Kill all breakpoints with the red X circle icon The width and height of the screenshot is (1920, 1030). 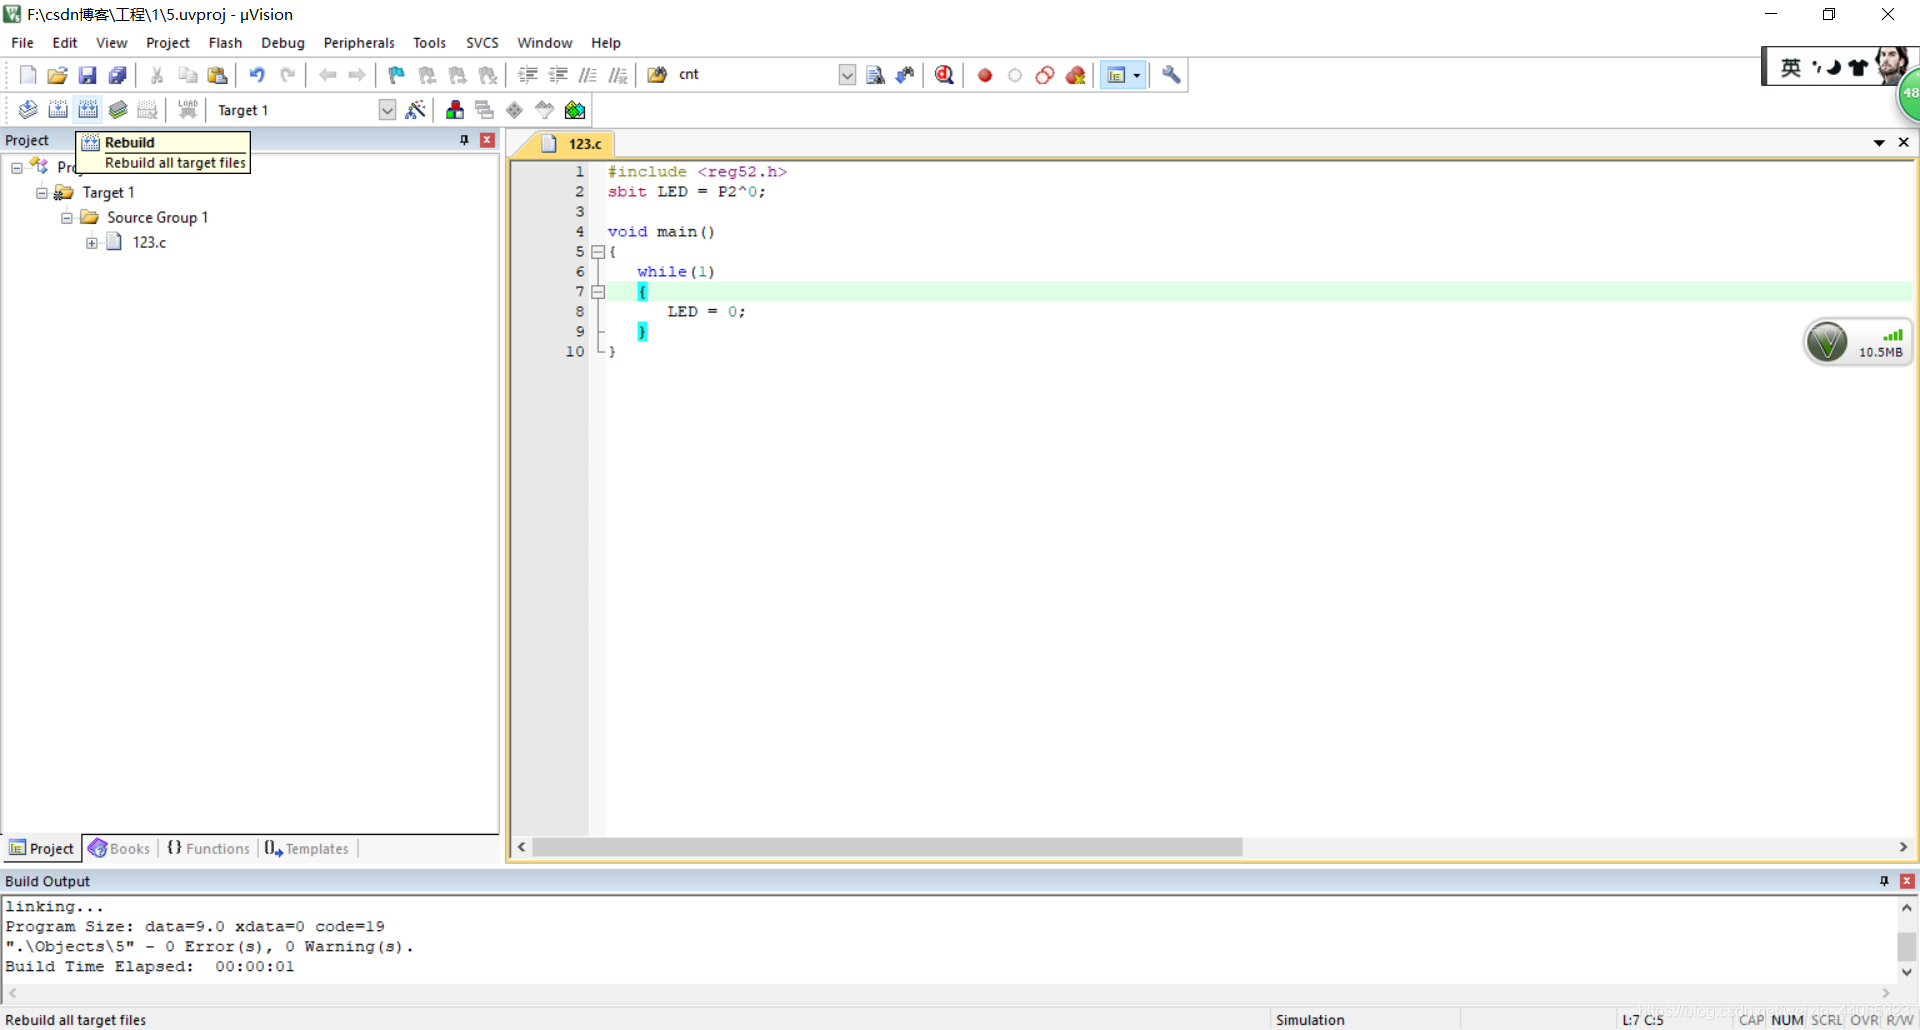tap(1076, 75)
